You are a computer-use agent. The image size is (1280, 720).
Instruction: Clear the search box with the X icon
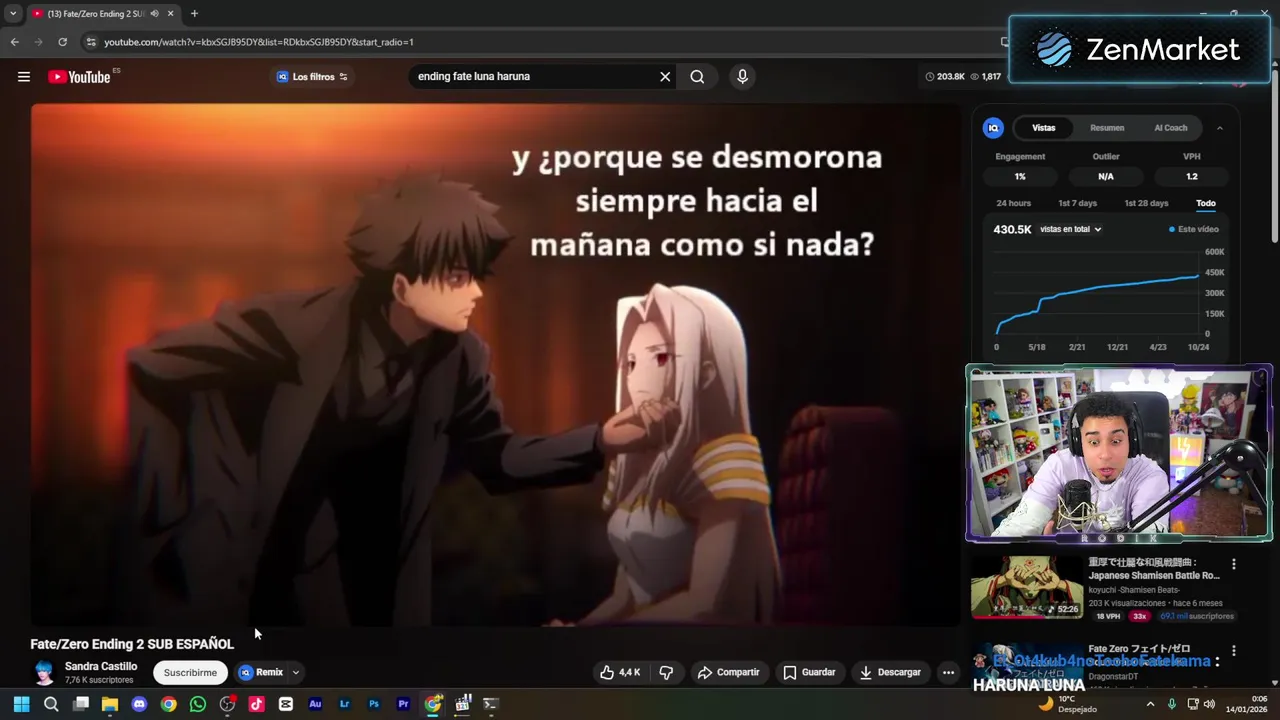pyautogui.click(x=665, y=76)
